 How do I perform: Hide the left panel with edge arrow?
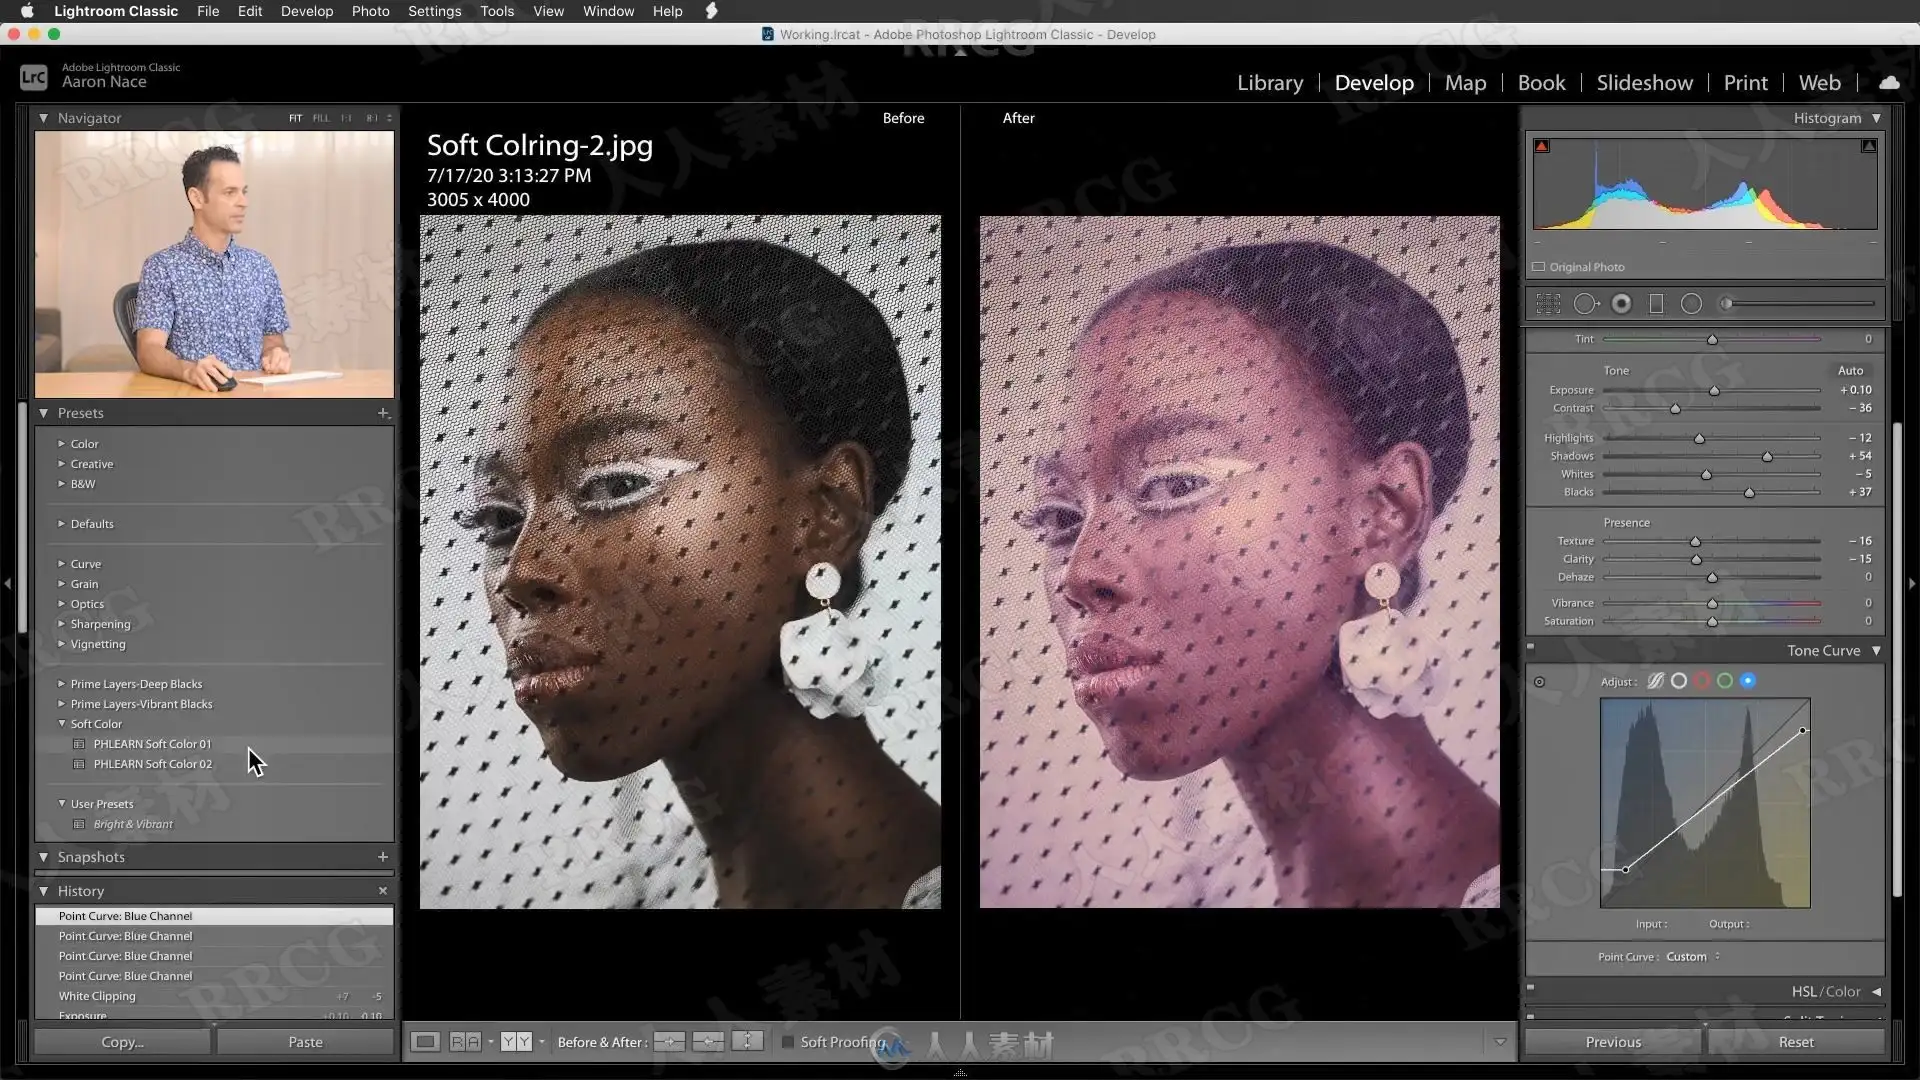(x=7, y=583)
